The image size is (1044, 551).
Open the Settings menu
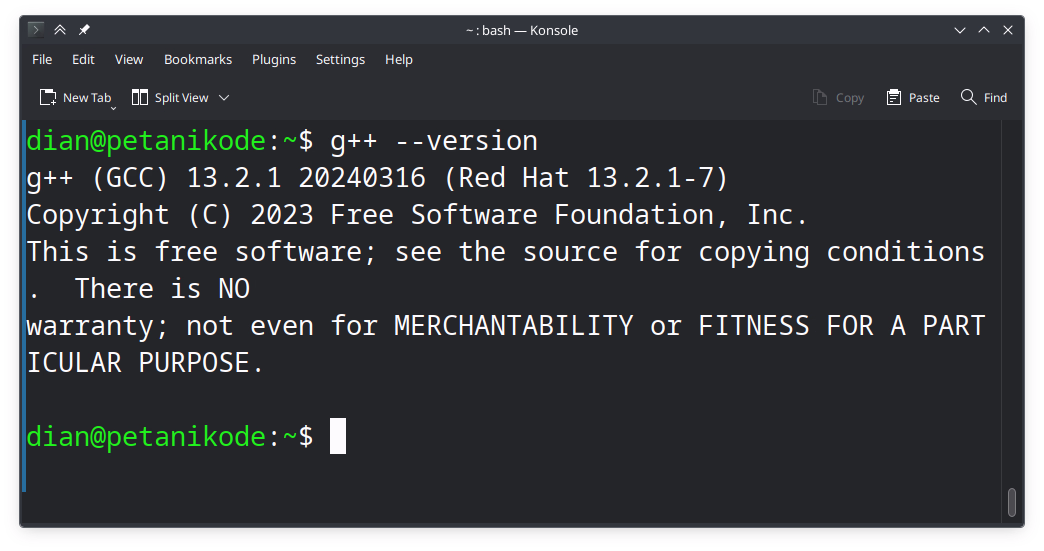click(340, 59)
